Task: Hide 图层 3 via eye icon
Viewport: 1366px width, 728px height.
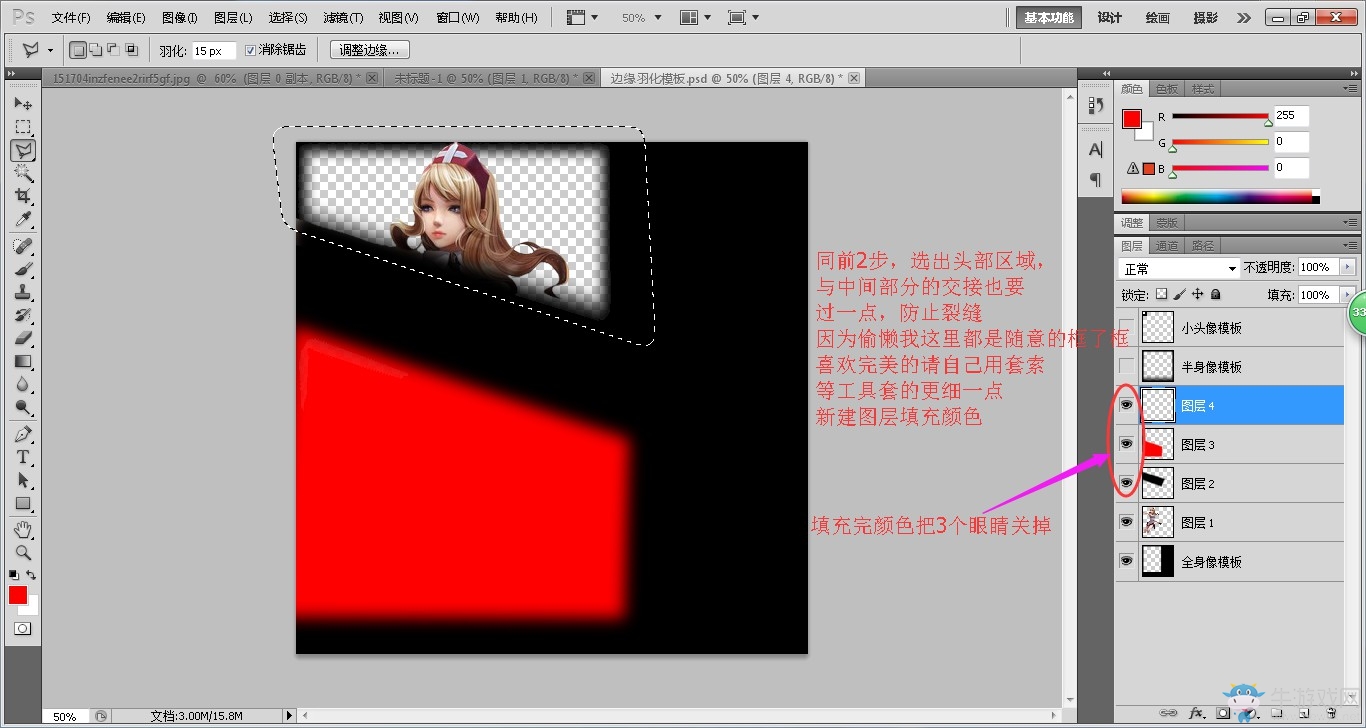Action: [1127, 444]
